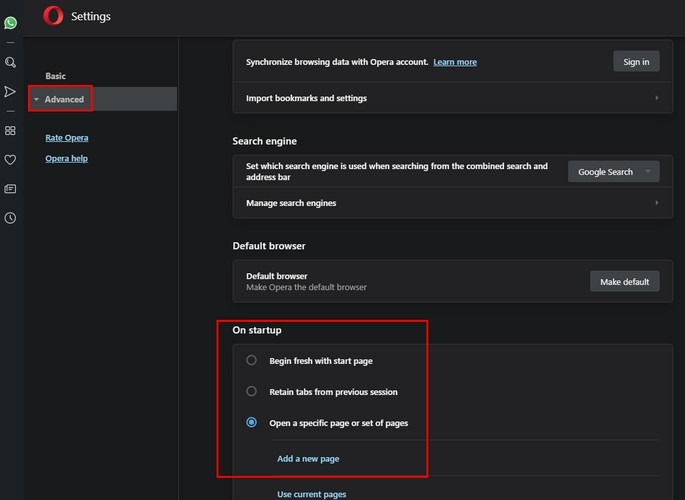Expand the Advanced settings section
The image size is (685, 500).
pos(63,99)
